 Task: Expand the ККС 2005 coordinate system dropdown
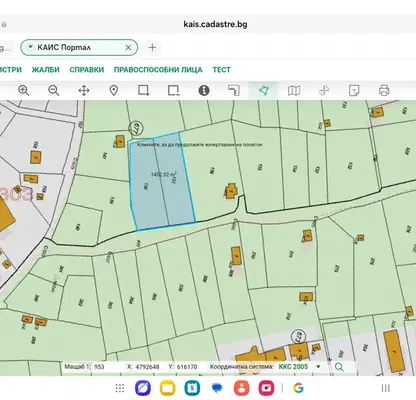318,367
